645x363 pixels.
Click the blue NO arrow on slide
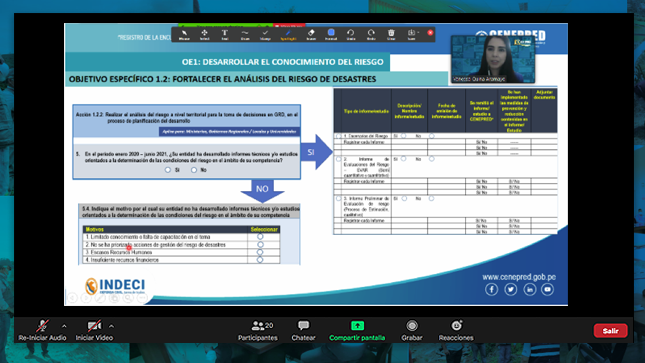pyautogui.click(x=262, y=190)
